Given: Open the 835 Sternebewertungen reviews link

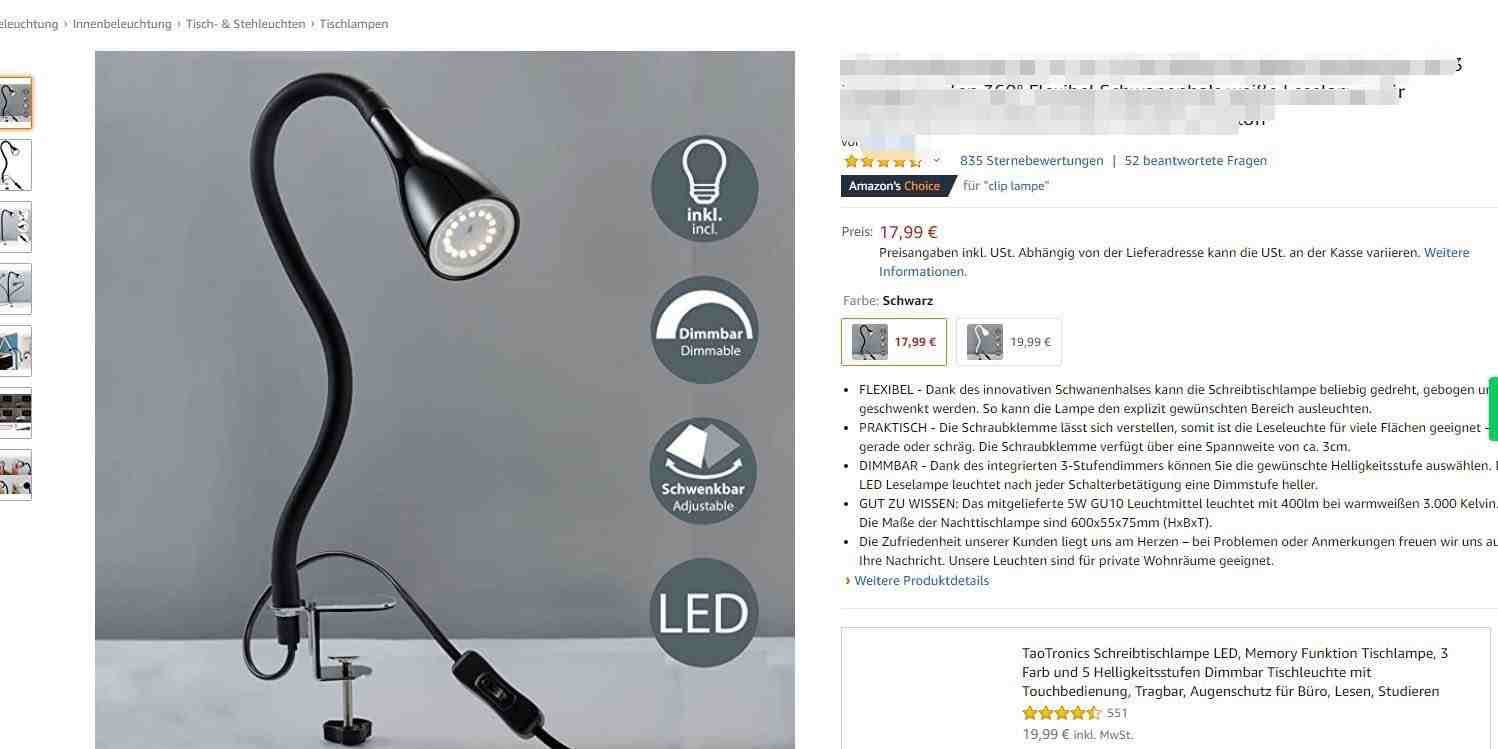Looking at the screenshot, I should click(x=1031, y=160).
